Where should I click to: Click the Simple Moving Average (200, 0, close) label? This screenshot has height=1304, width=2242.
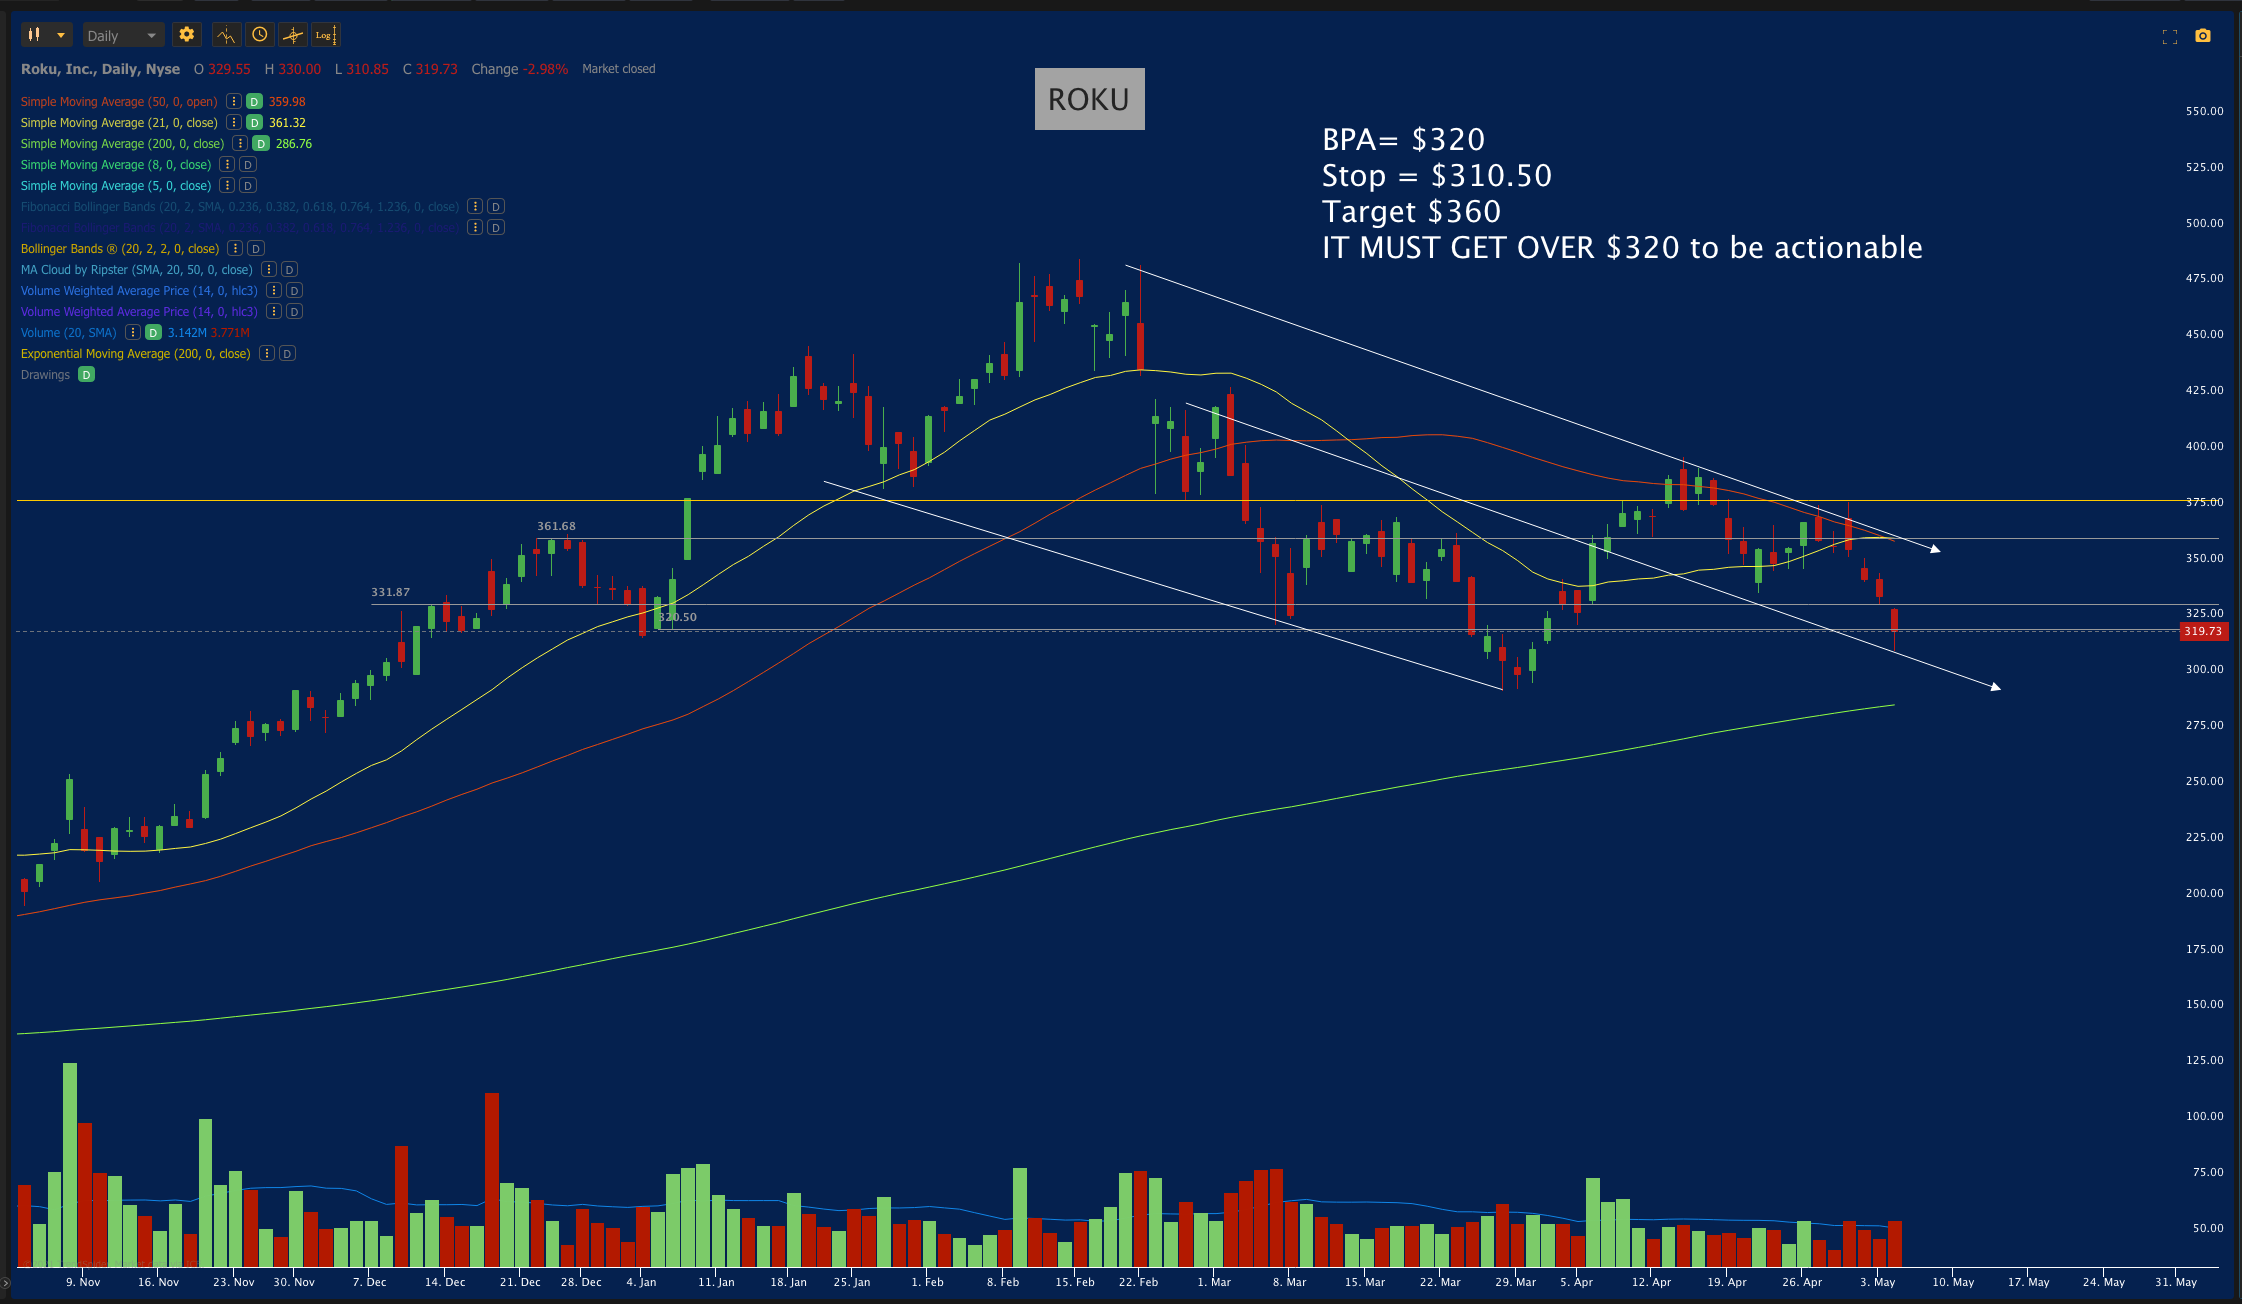[122, 143]
